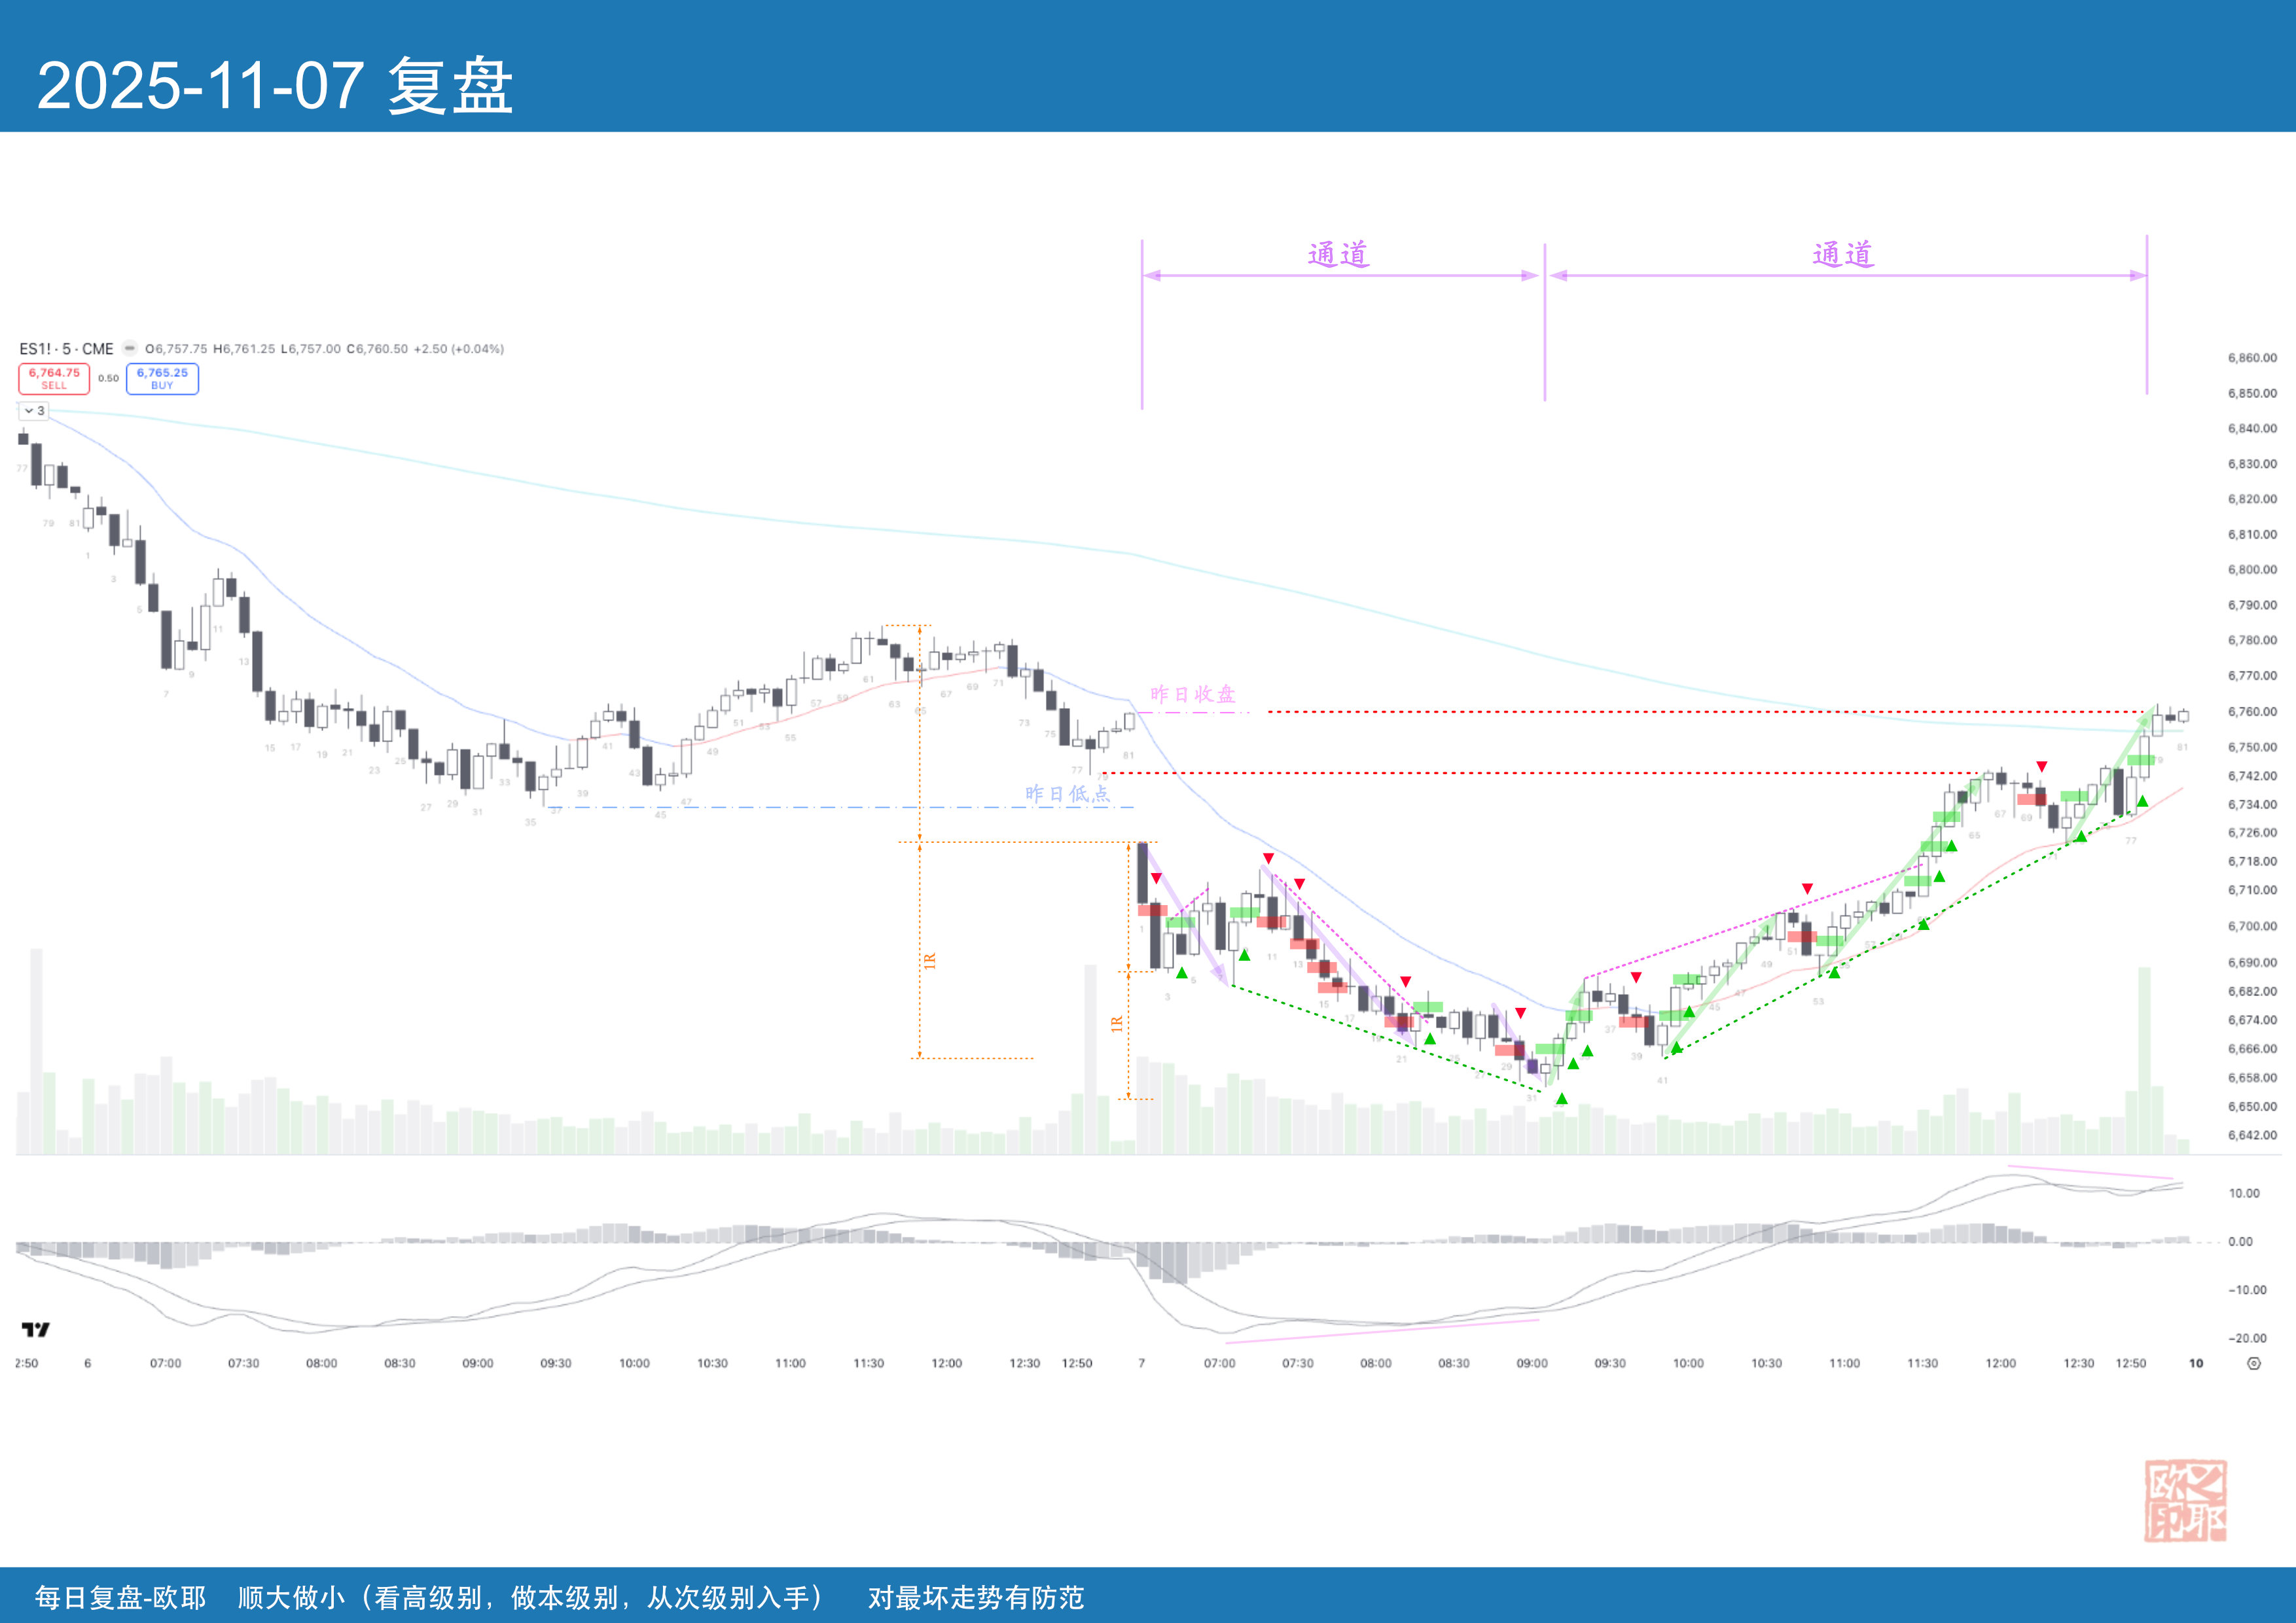Expand the indicators legend chevron showing 3
This screenshot has height=1623, width=2296.
point(34,411)
